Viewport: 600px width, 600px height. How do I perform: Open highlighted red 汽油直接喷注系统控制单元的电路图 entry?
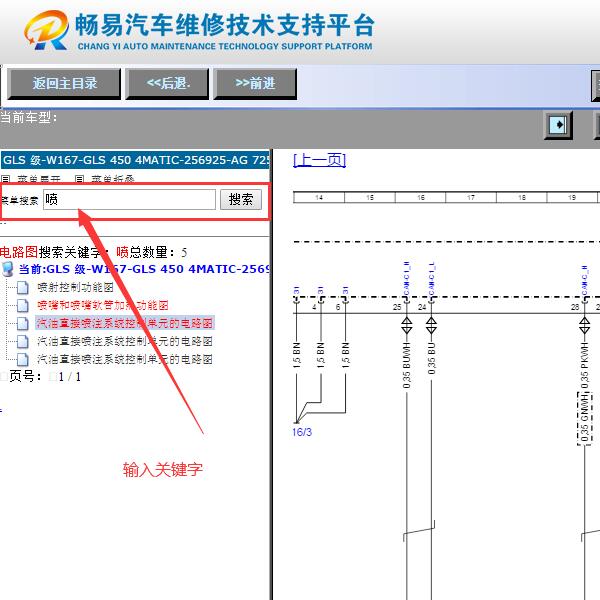click(x=125, y=323)
